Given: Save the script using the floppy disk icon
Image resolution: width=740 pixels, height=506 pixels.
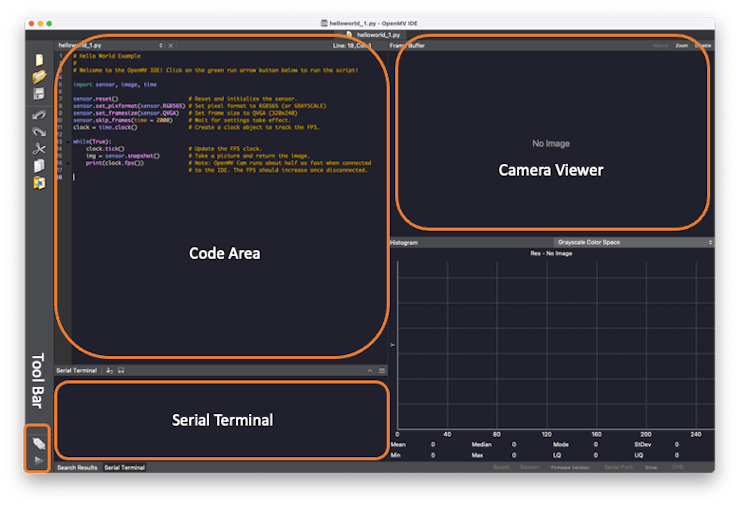Looking at the screenshot, I should [x=39, y=93].
